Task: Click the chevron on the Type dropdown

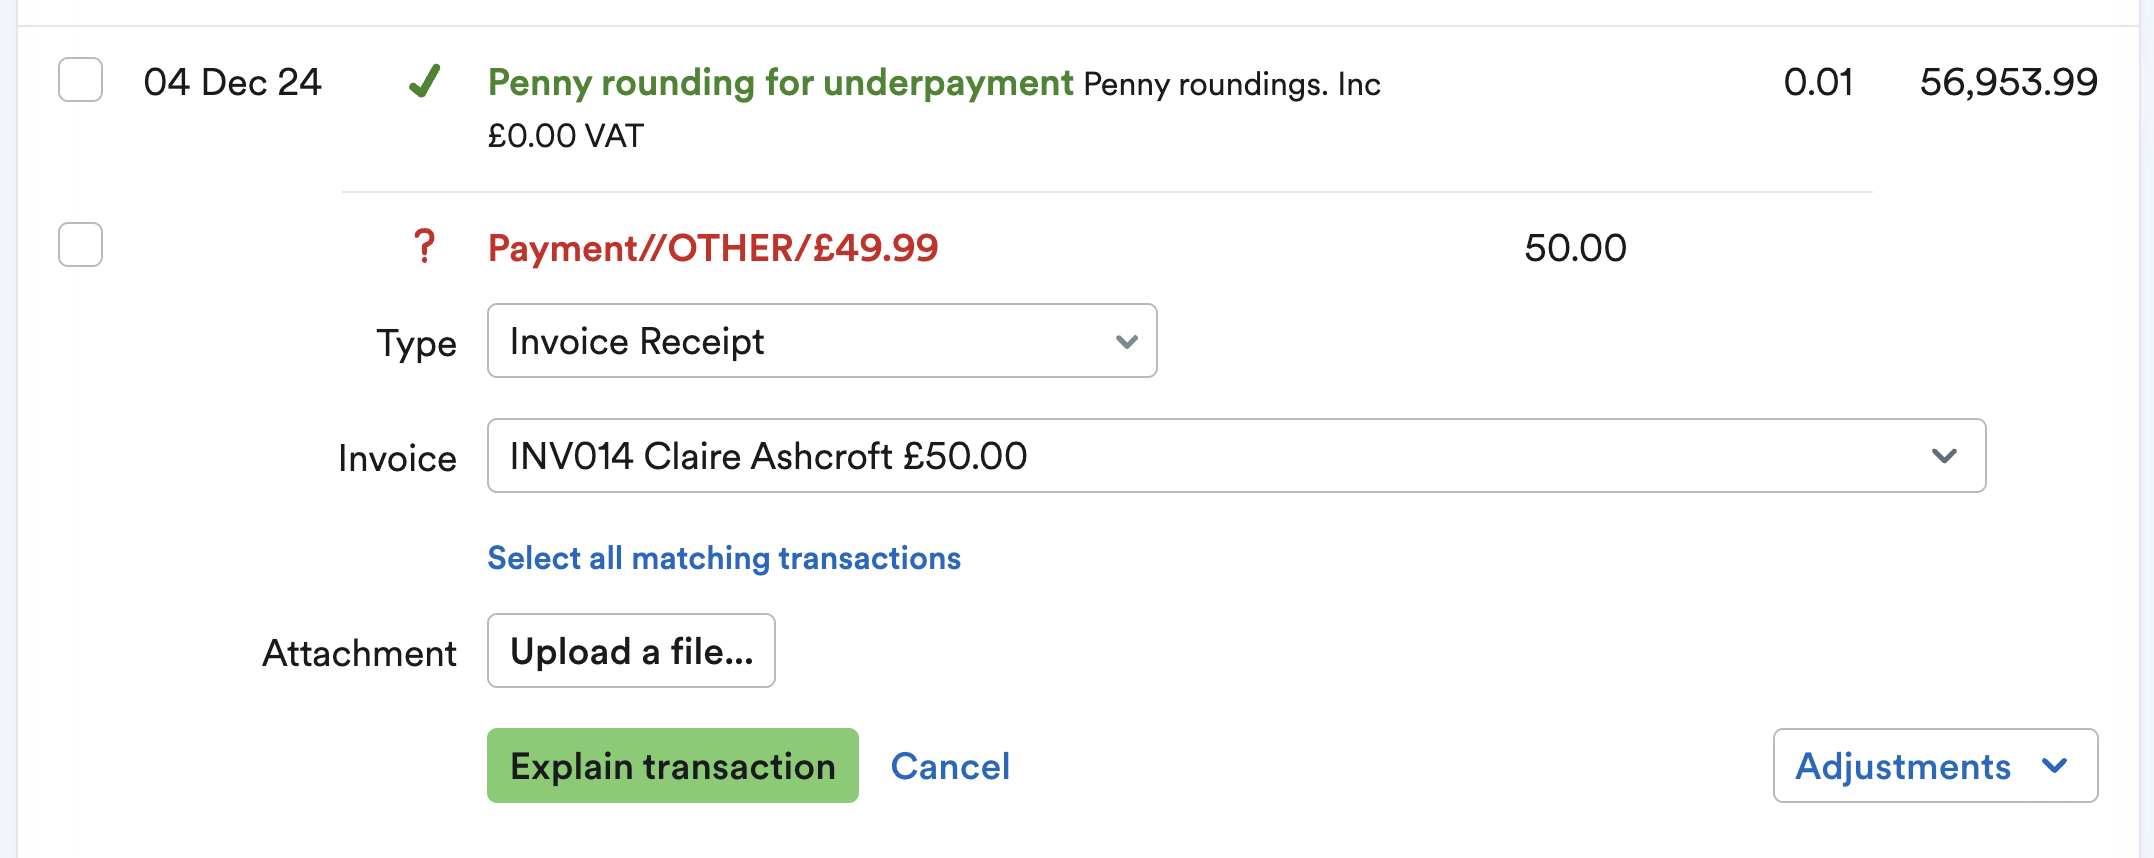Action: [1126, 341]
